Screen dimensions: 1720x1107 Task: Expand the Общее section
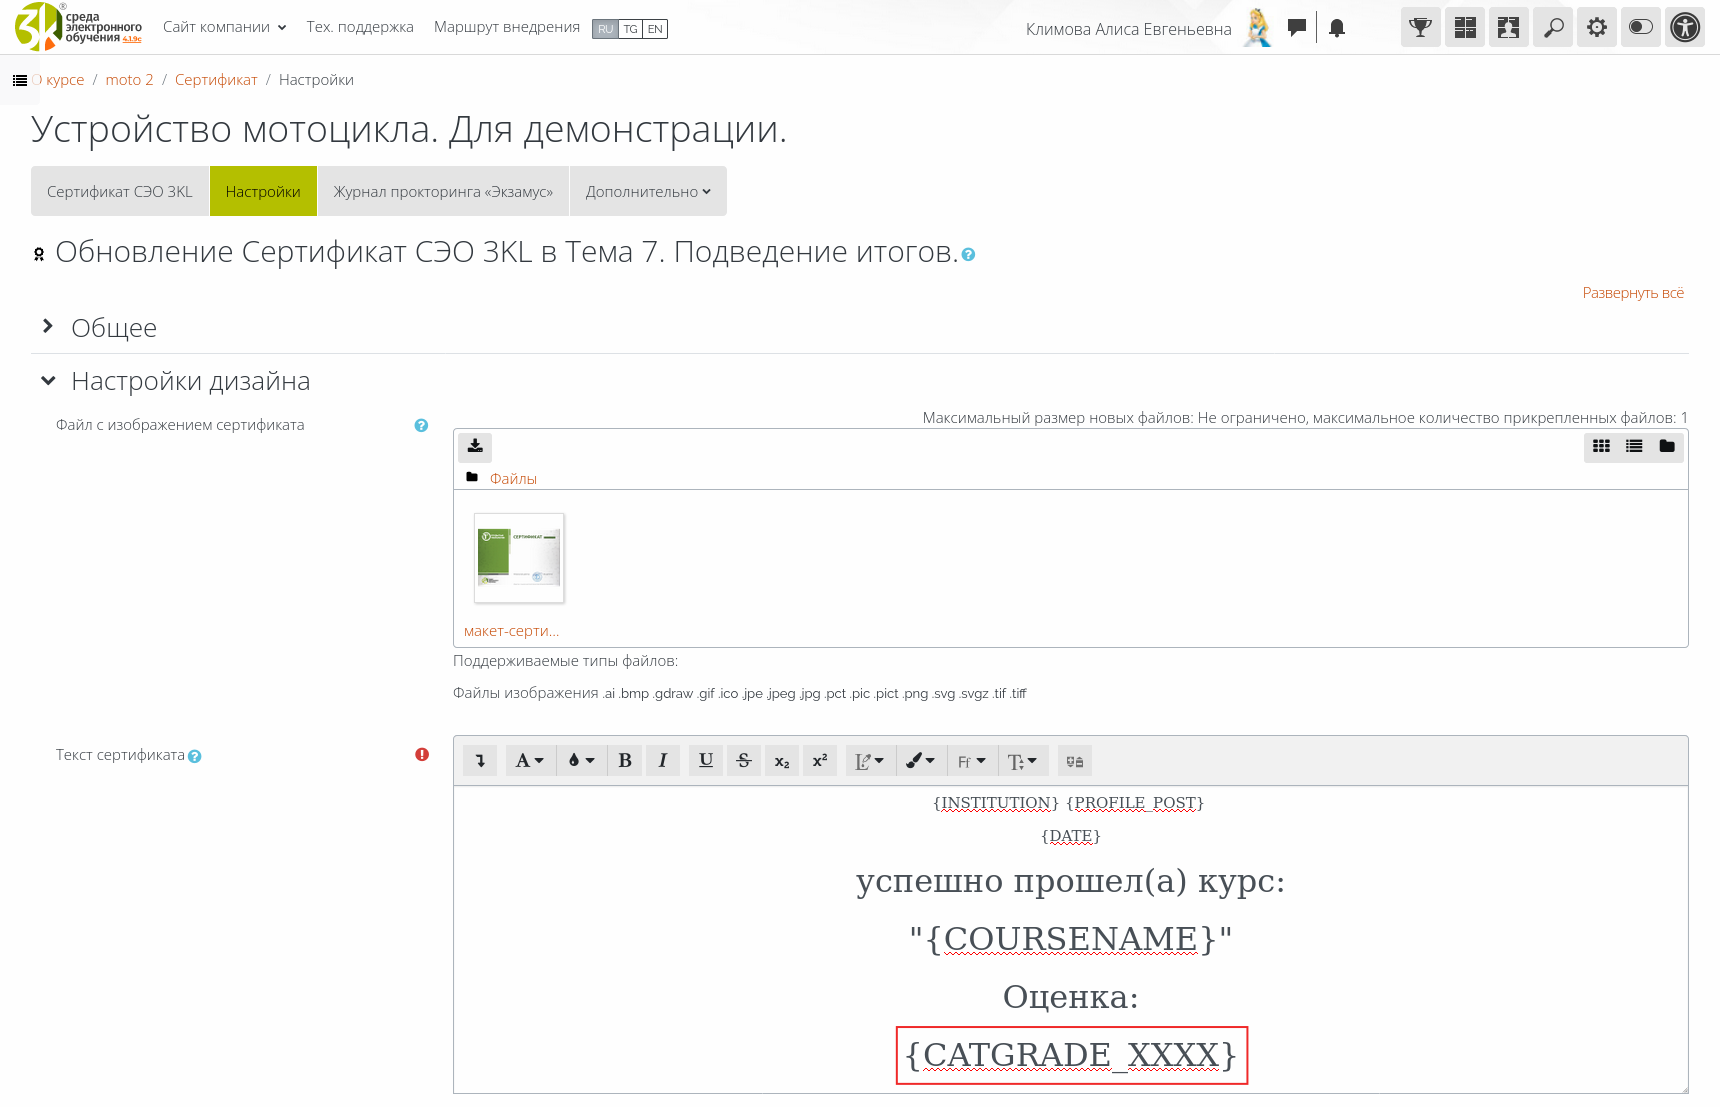(x=113, y=328)
